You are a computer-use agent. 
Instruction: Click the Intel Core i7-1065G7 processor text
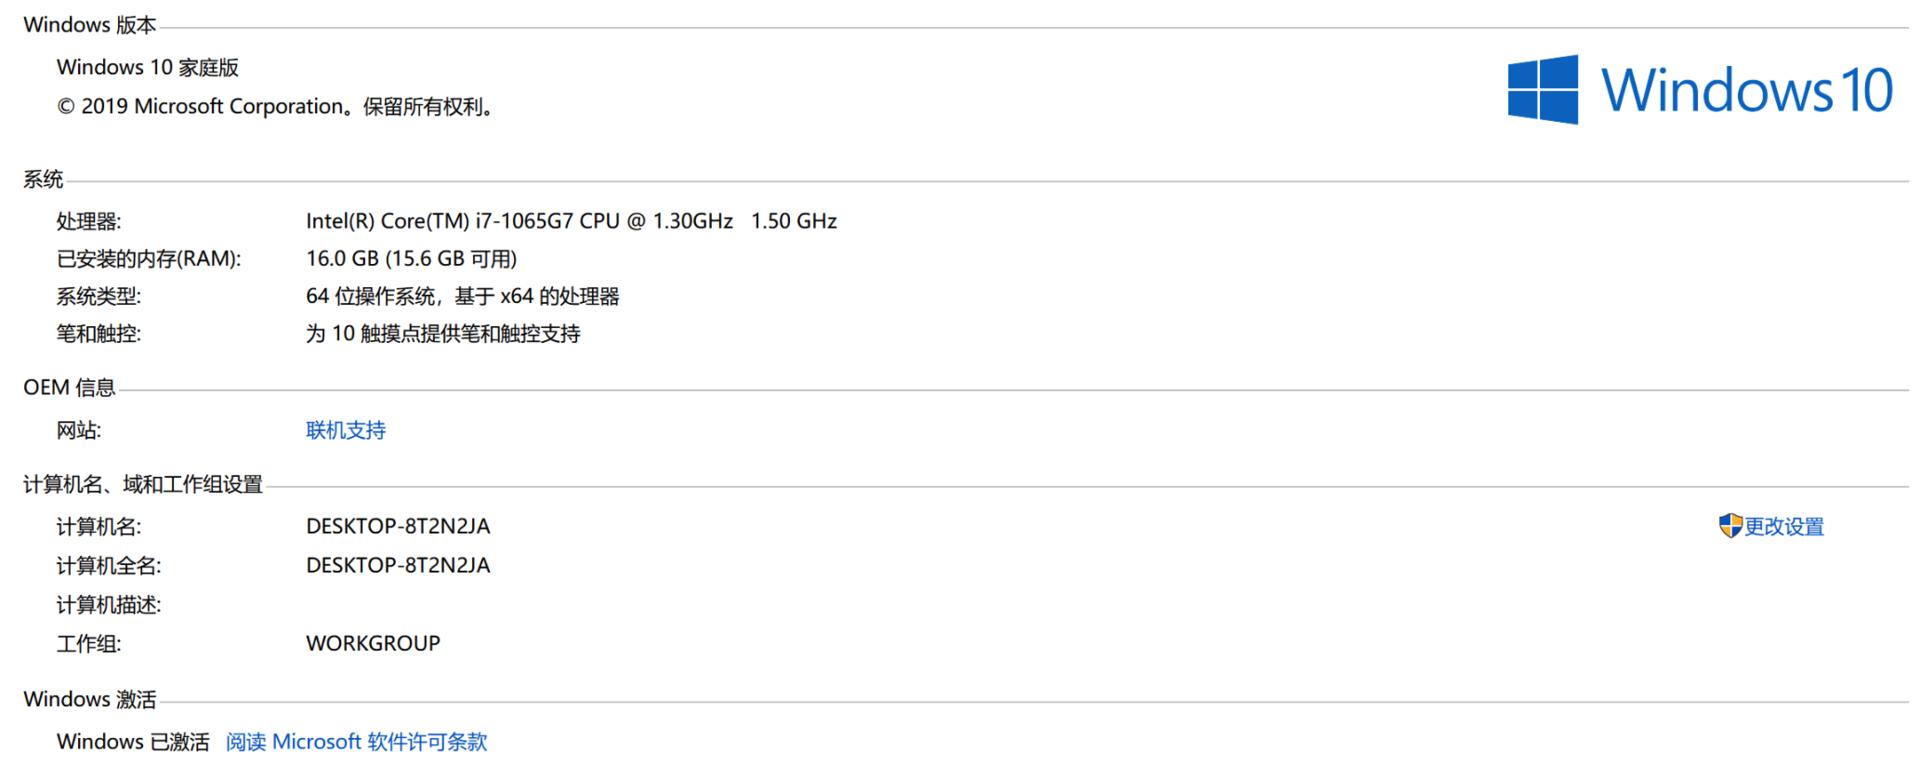click(571, 221)
